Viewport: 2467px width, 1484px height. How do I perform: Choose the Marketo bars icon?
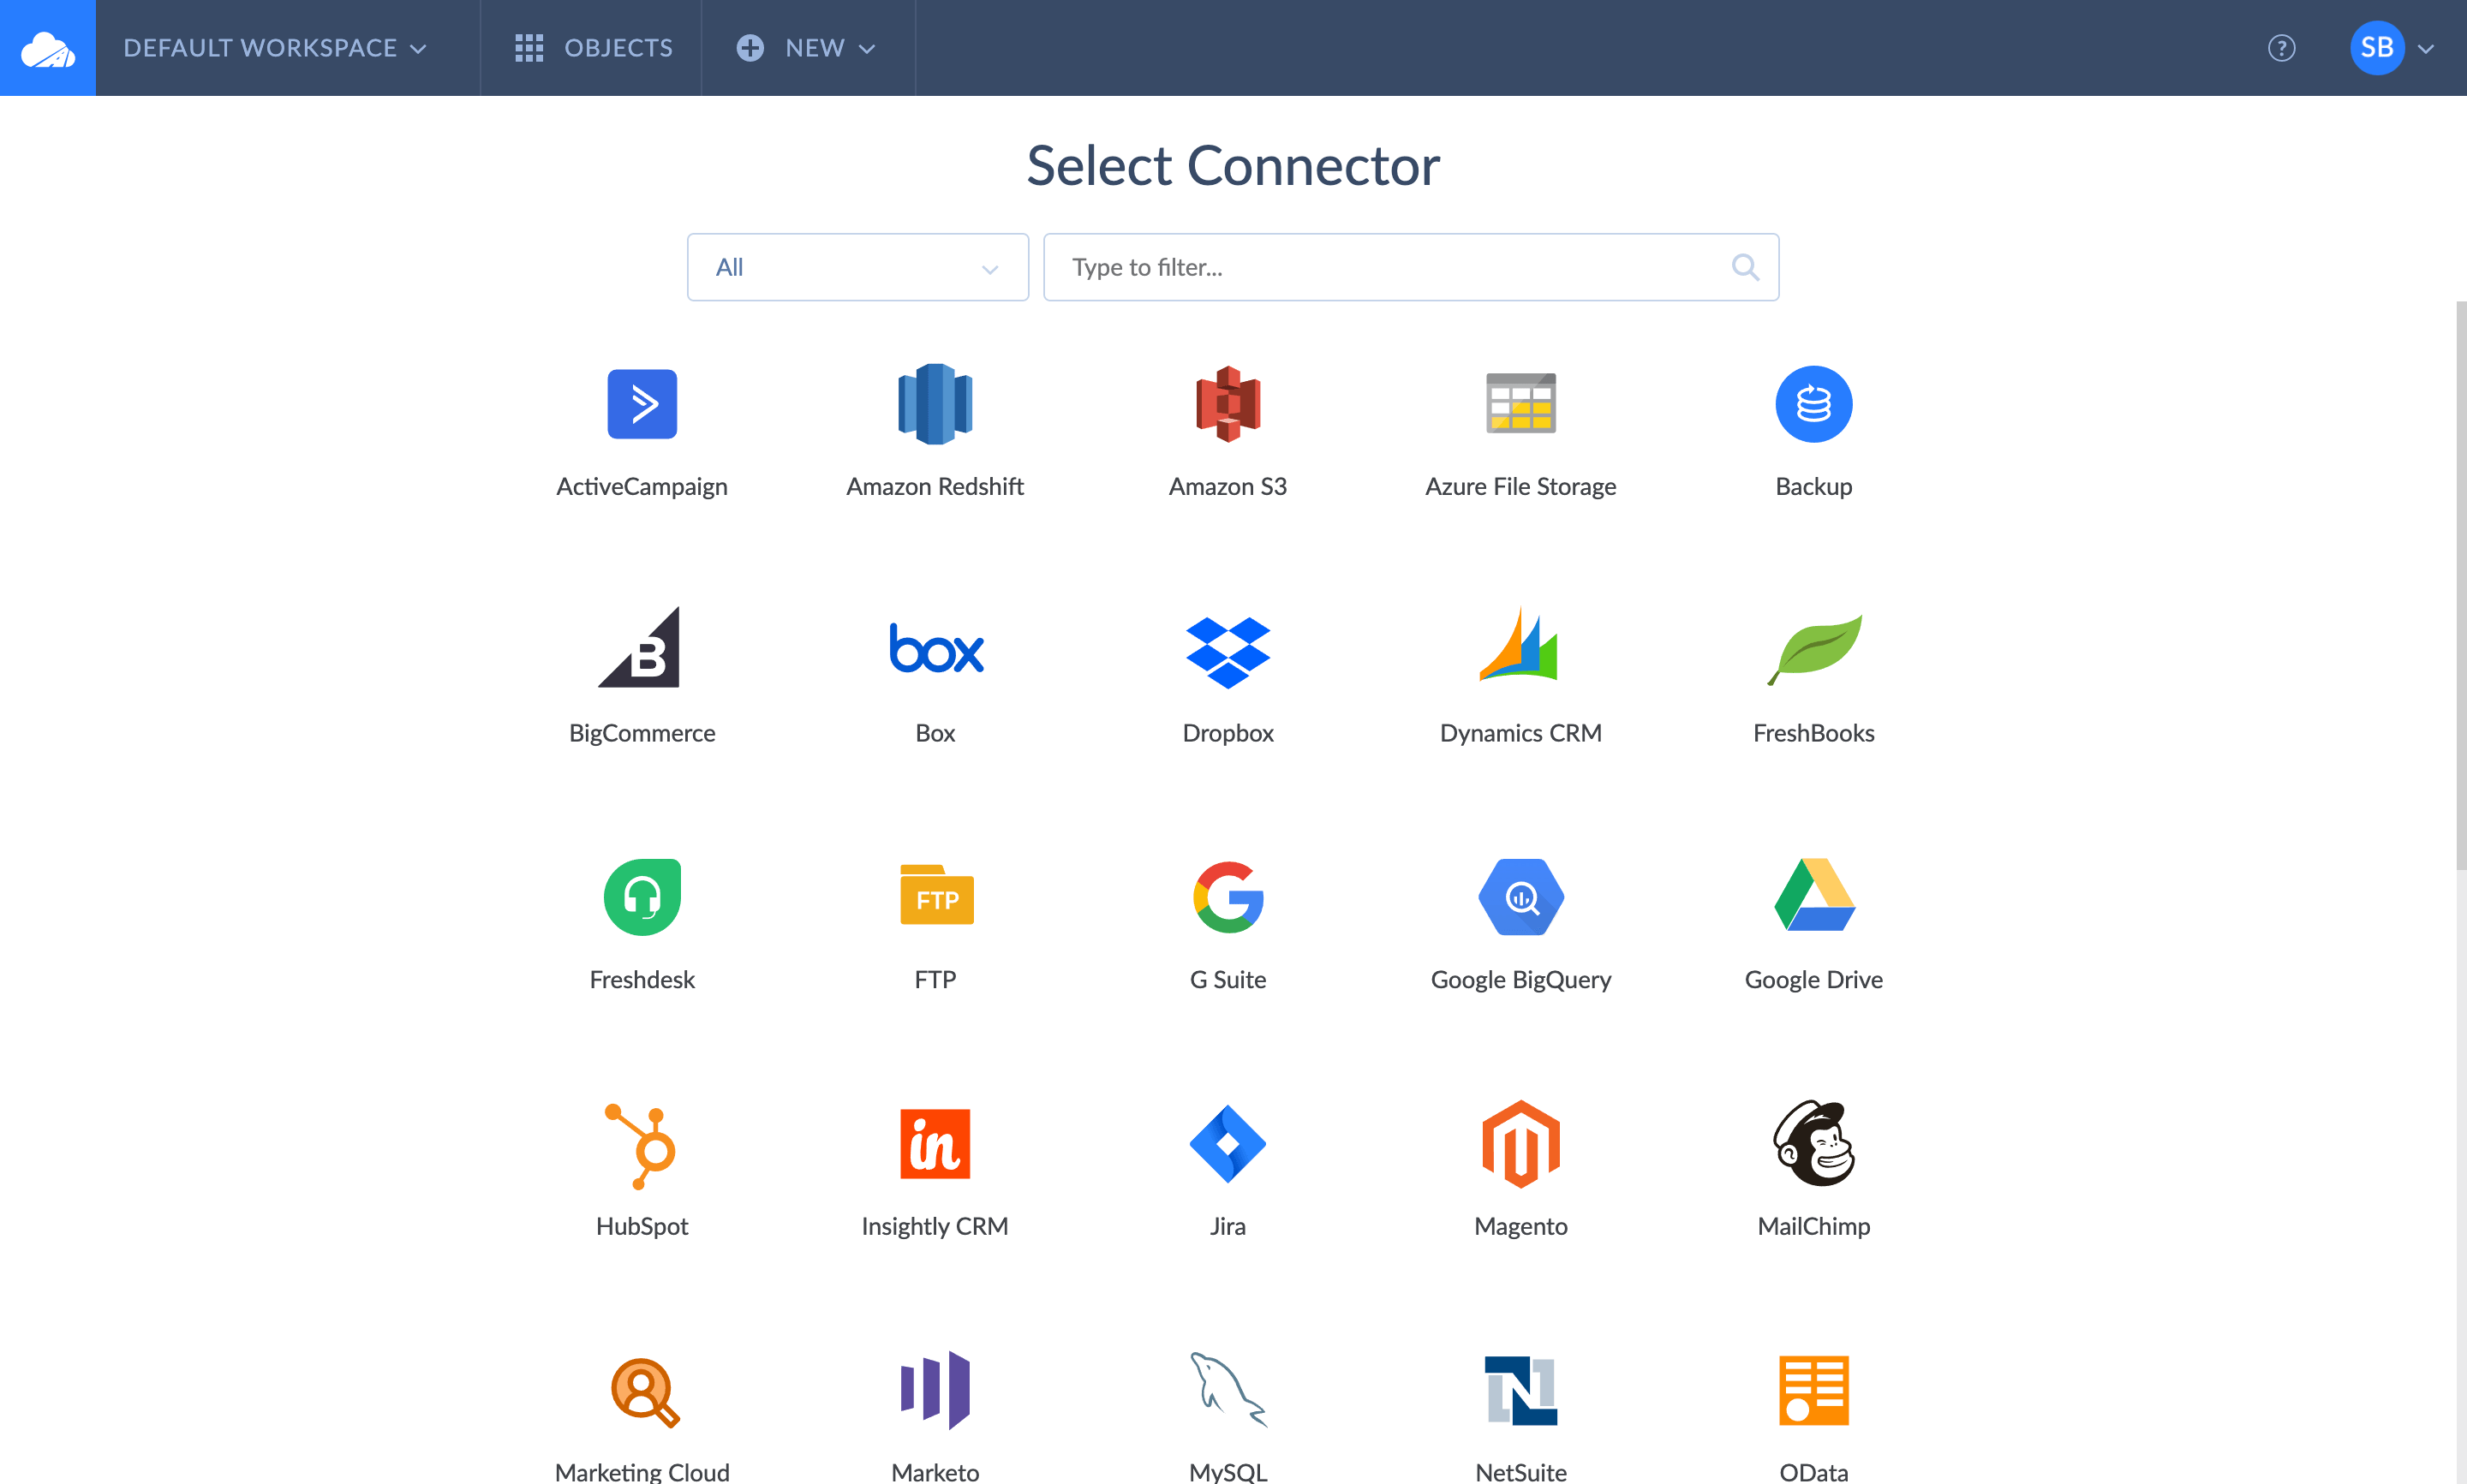pos(935,1390)
